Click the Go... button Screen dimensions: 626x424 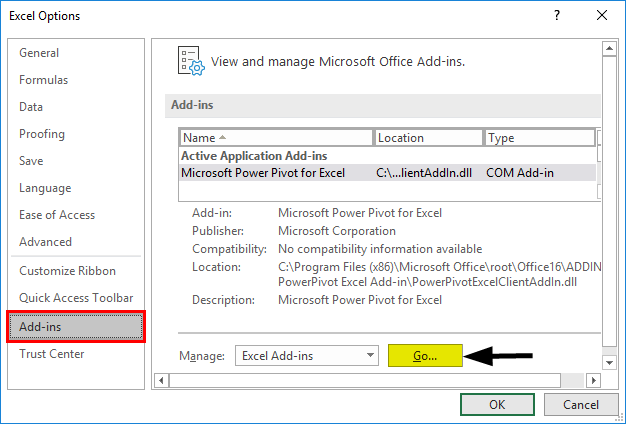coord(425,356)
